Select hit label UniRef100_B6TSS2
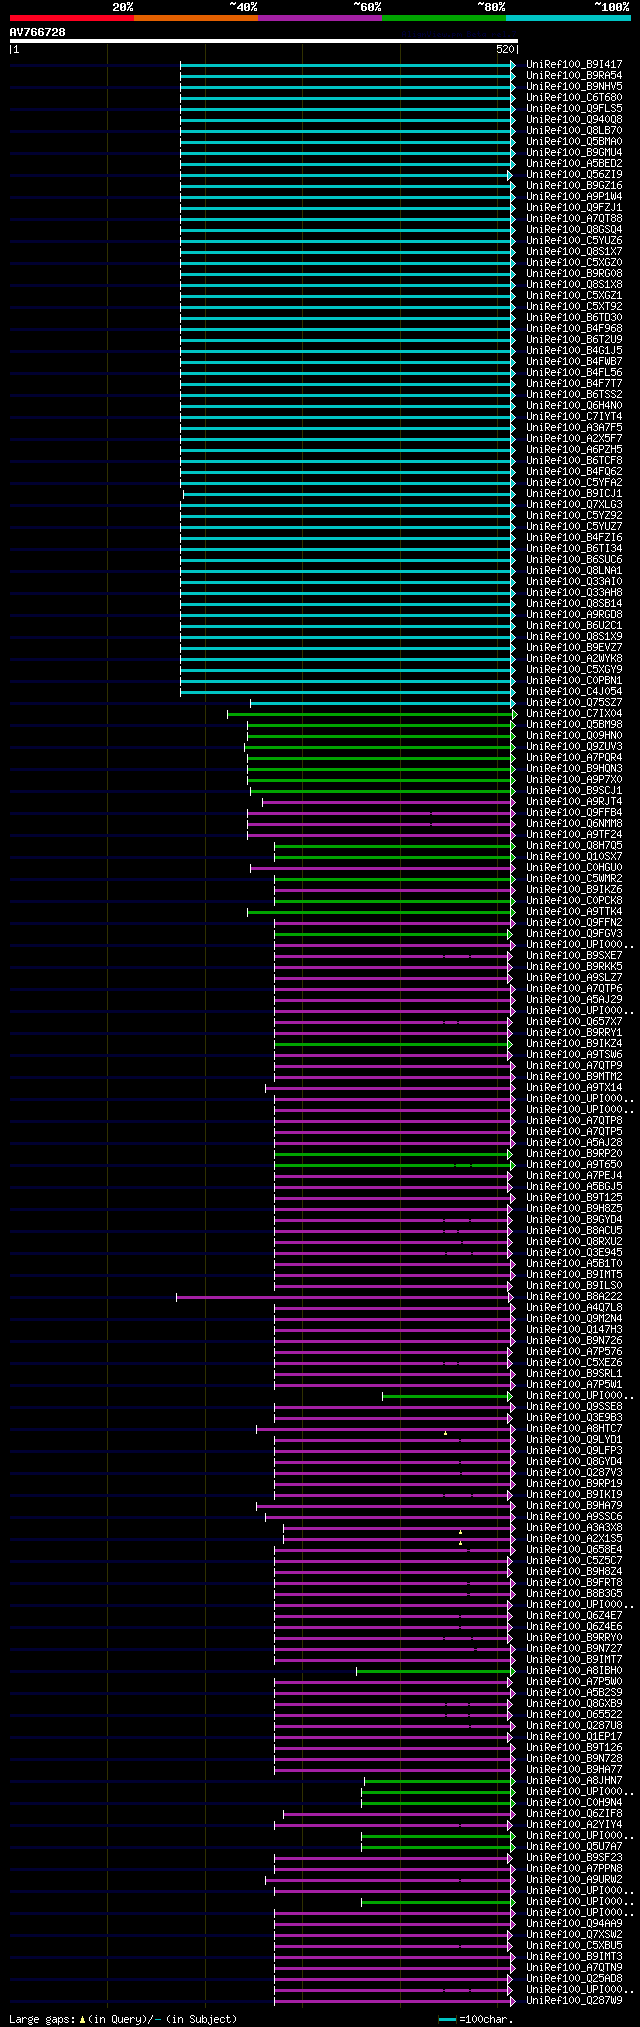Viewport: 640px width, 2027px height. [x=574, y=394]
